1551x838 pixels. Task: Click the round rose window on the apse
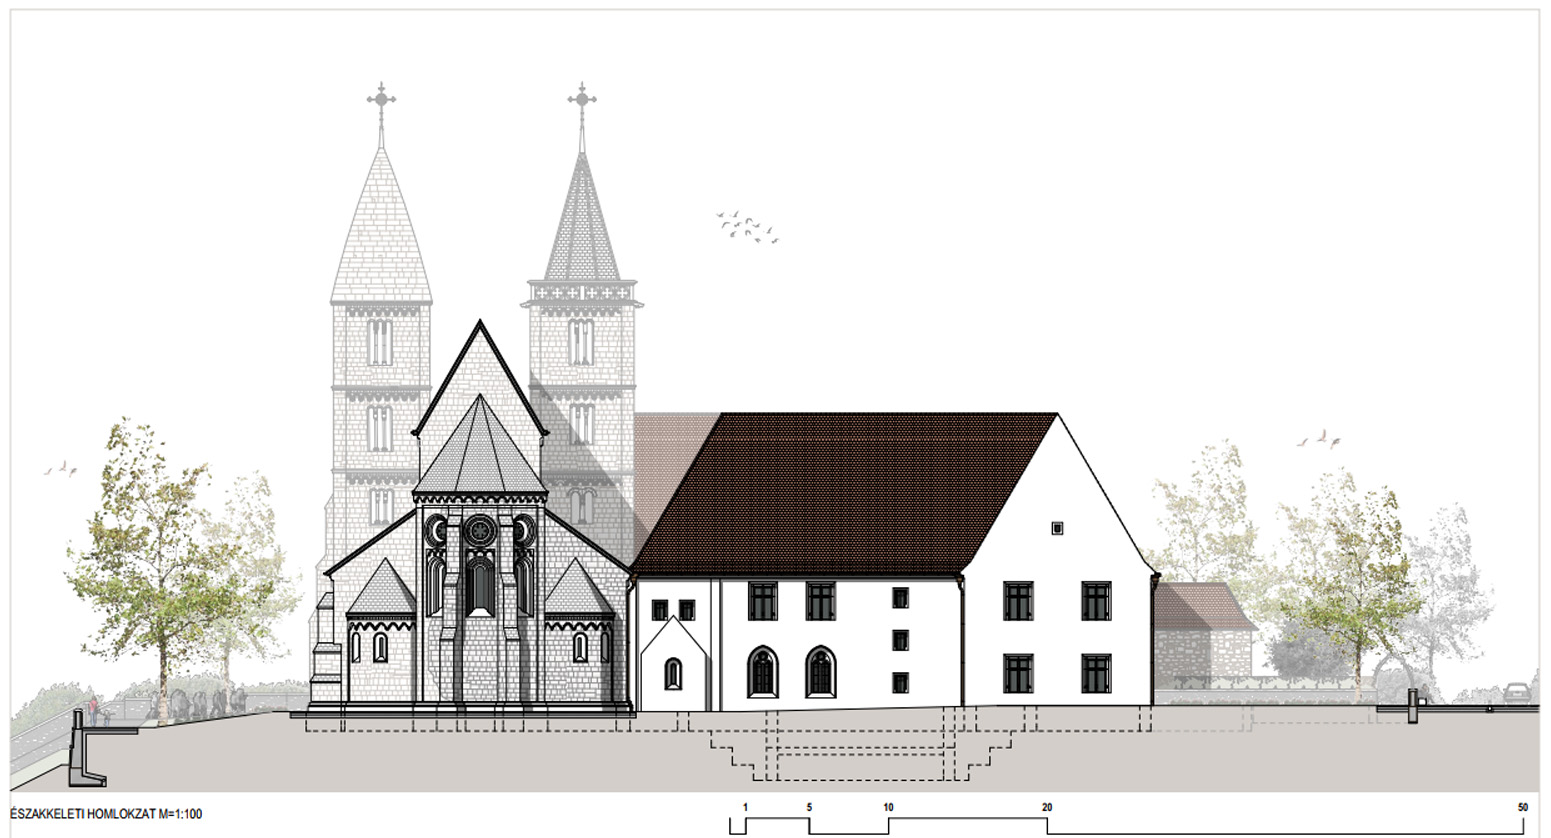click(479, 528)
